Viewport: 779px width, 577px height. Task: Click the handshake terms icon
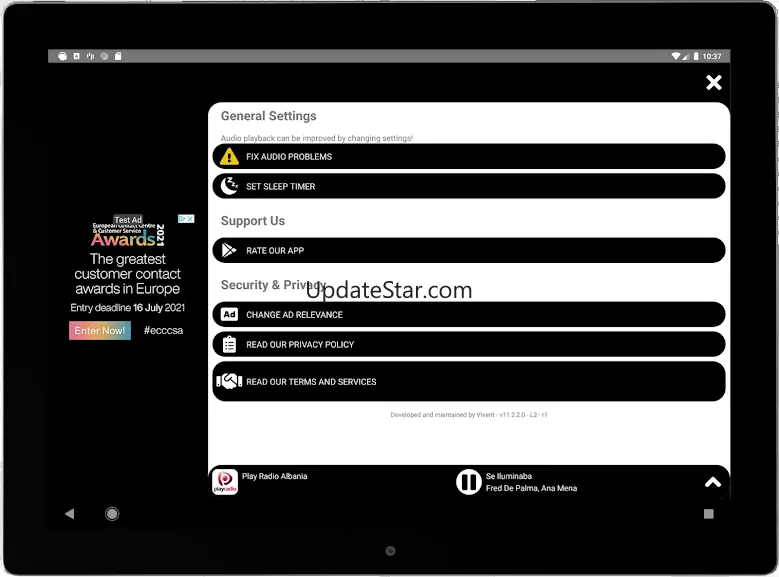tap(229, 382)
